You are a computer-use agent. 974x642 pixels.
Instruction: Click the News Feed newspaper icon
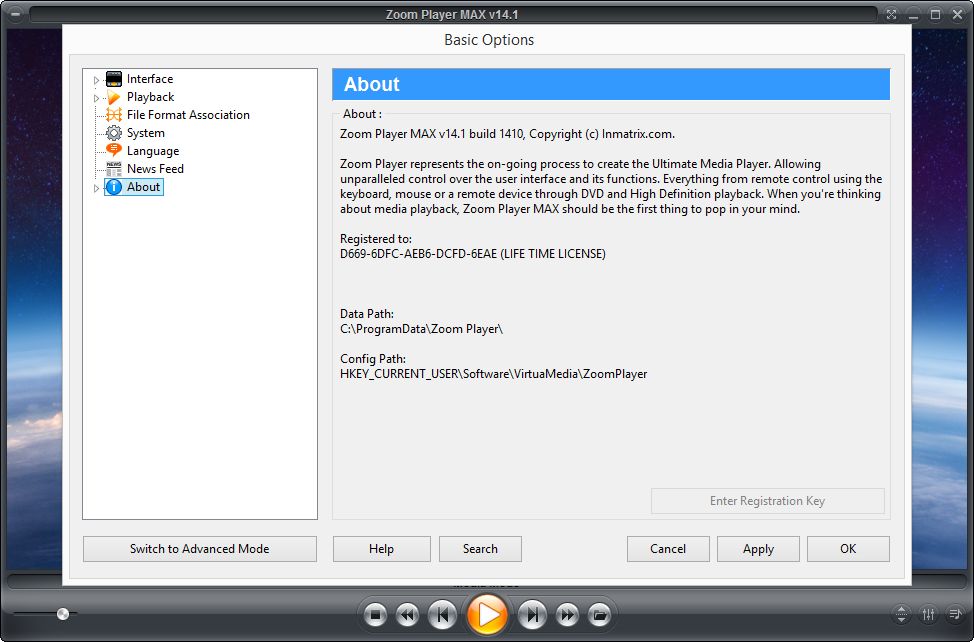pyautogui.click(x=114, y=169)
